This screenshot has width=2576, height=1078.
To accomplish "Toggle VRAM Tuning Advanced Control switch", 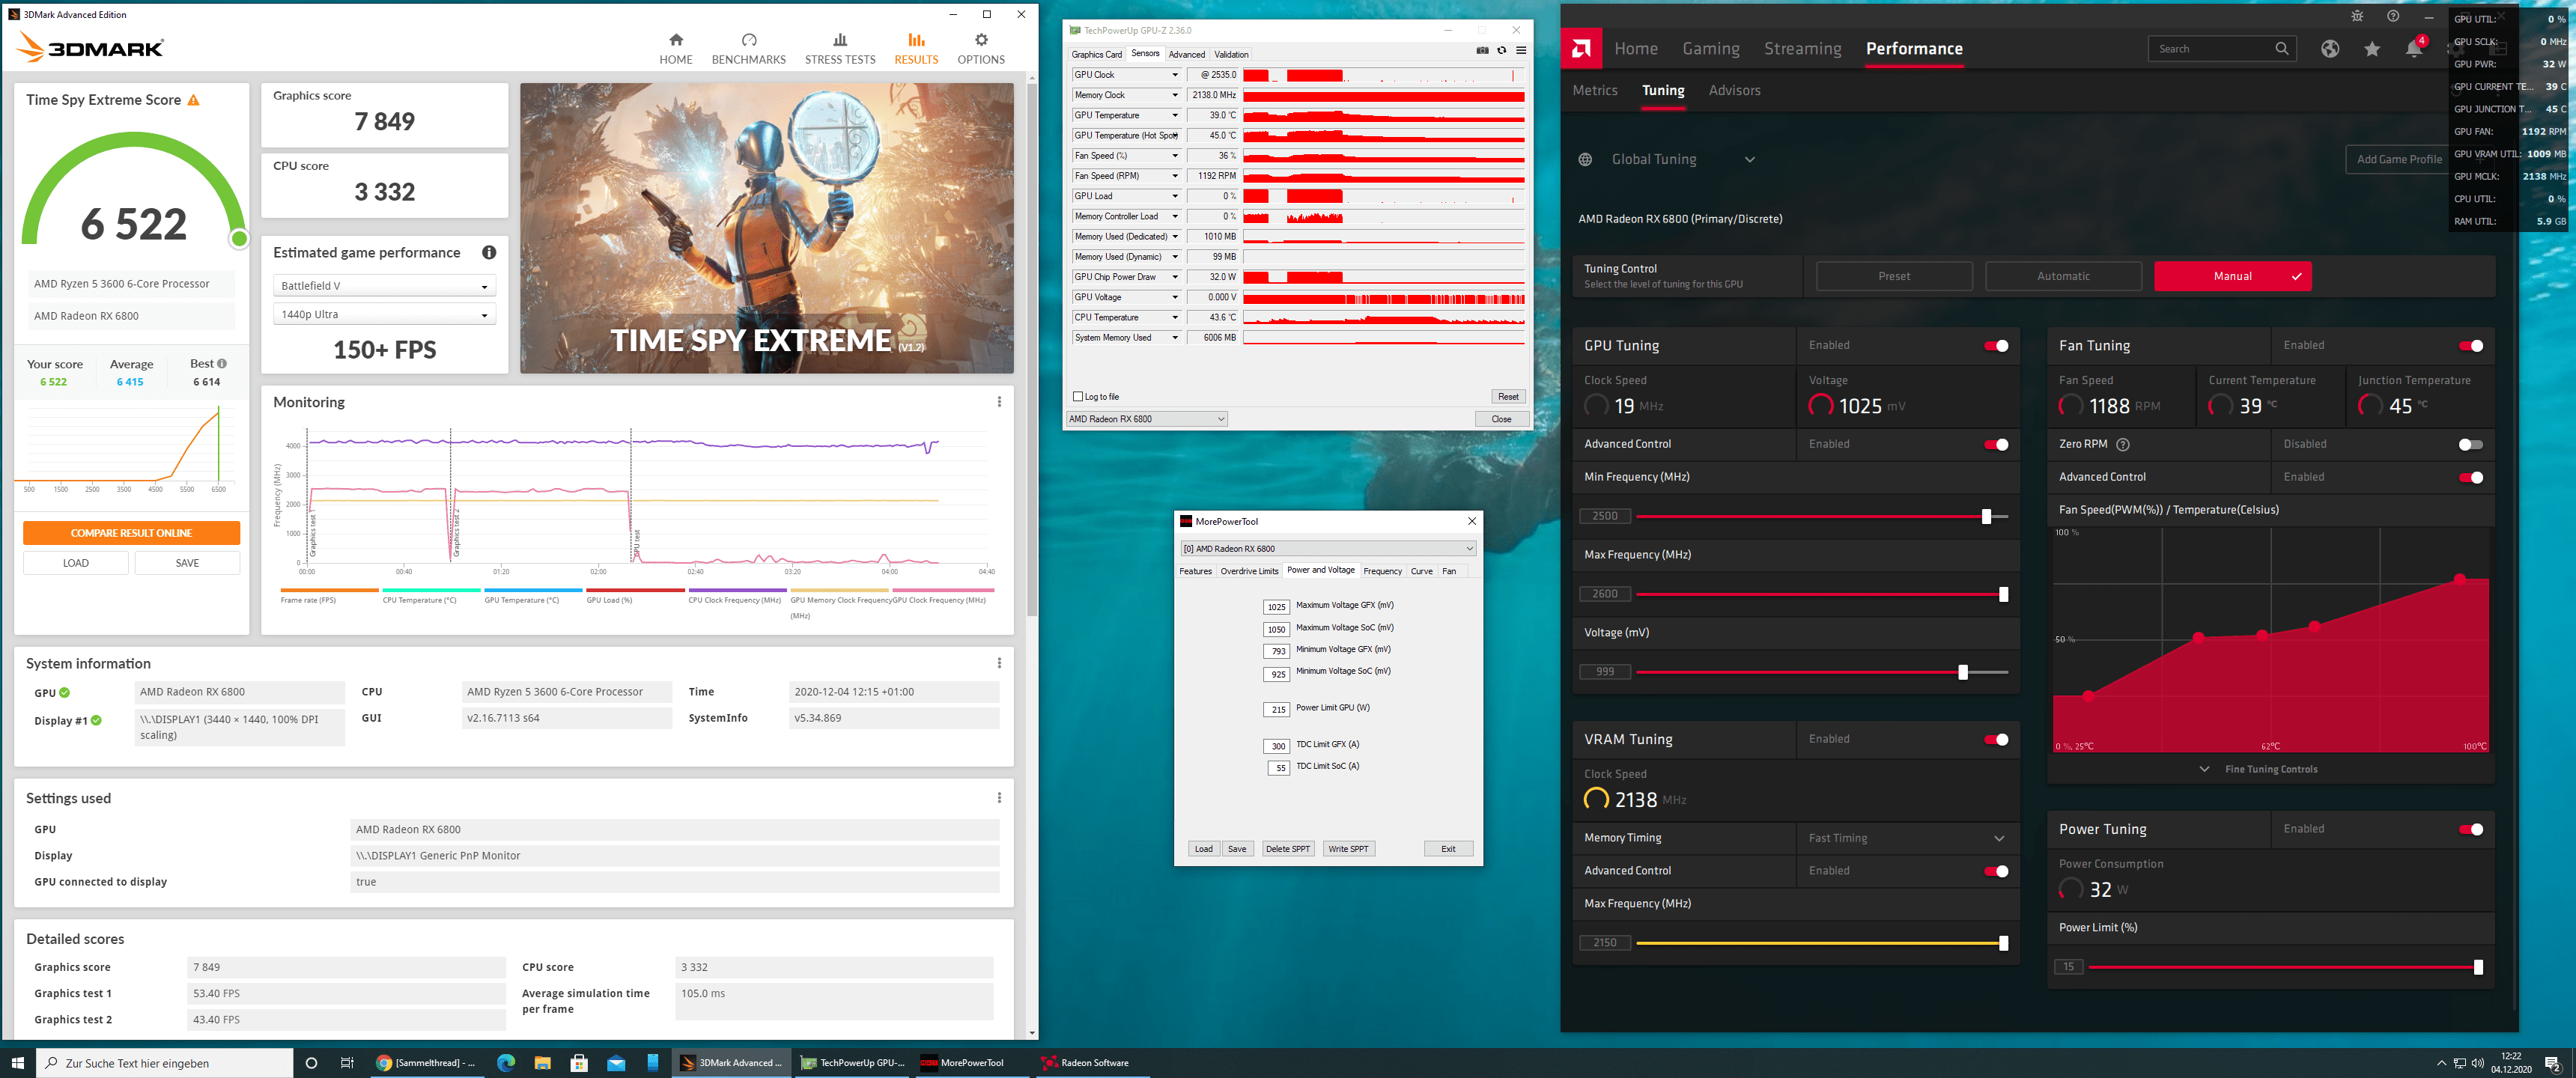I will [1996, 872].
